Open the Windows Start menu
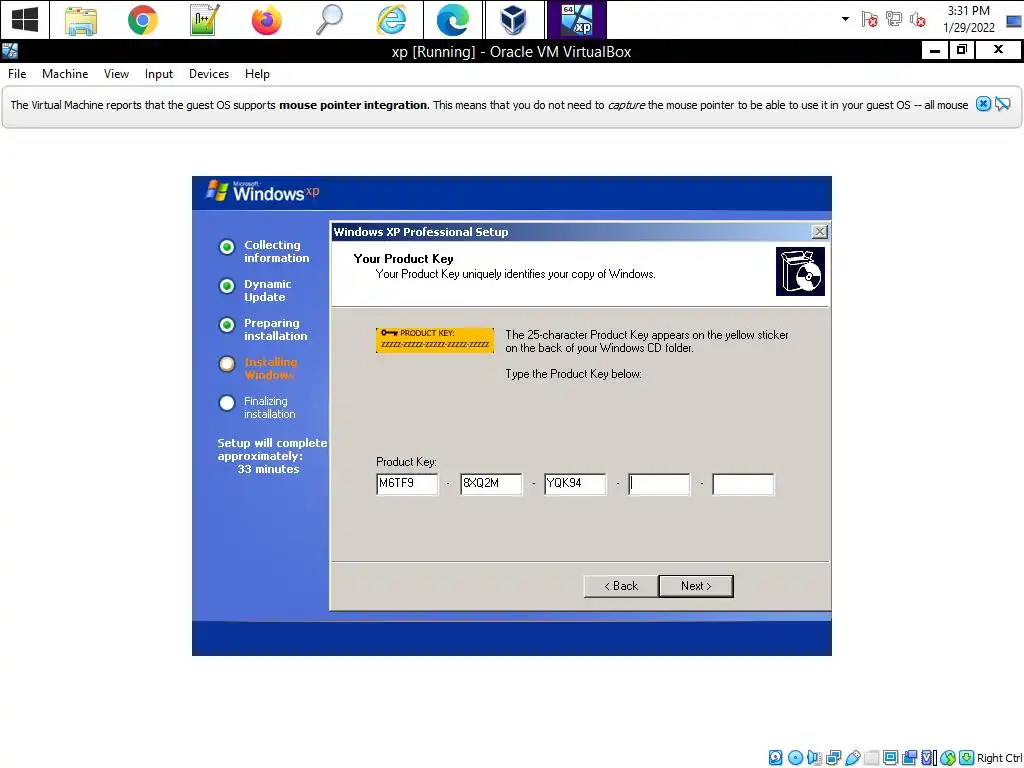The image size is (1024, 768). [x=25, y=20]
